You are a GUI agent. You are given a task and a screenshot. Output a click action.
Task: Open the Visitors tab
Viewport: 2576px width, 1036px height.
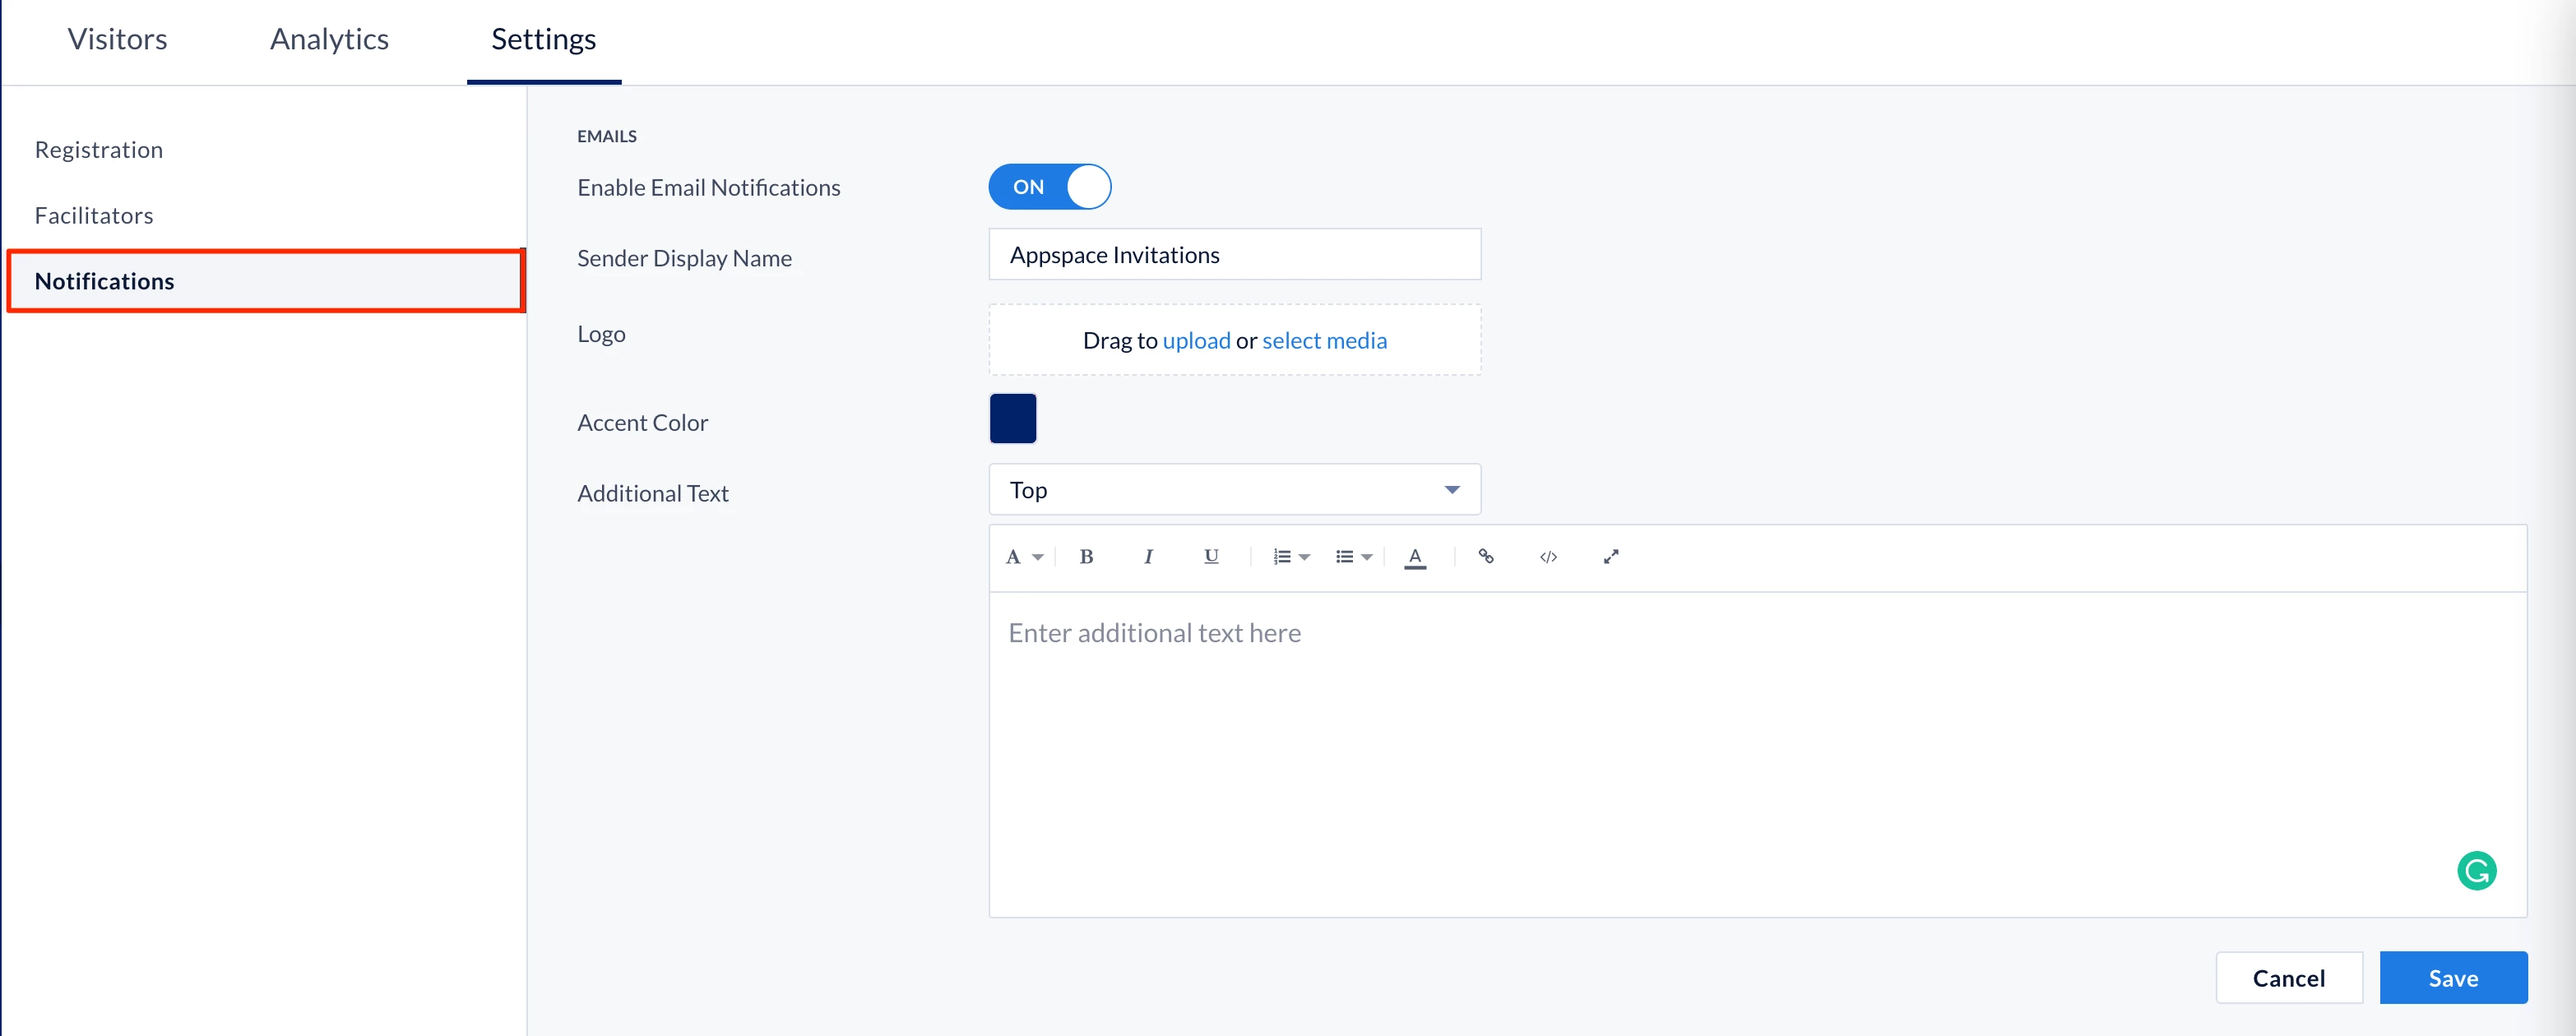tap(117, 39)
